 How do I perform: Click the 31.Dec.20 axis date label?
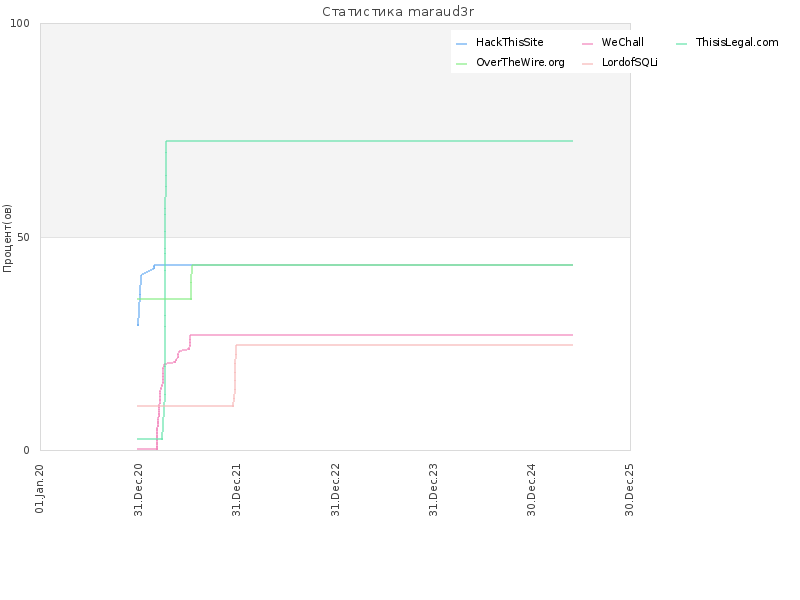(x=138, y=489)
